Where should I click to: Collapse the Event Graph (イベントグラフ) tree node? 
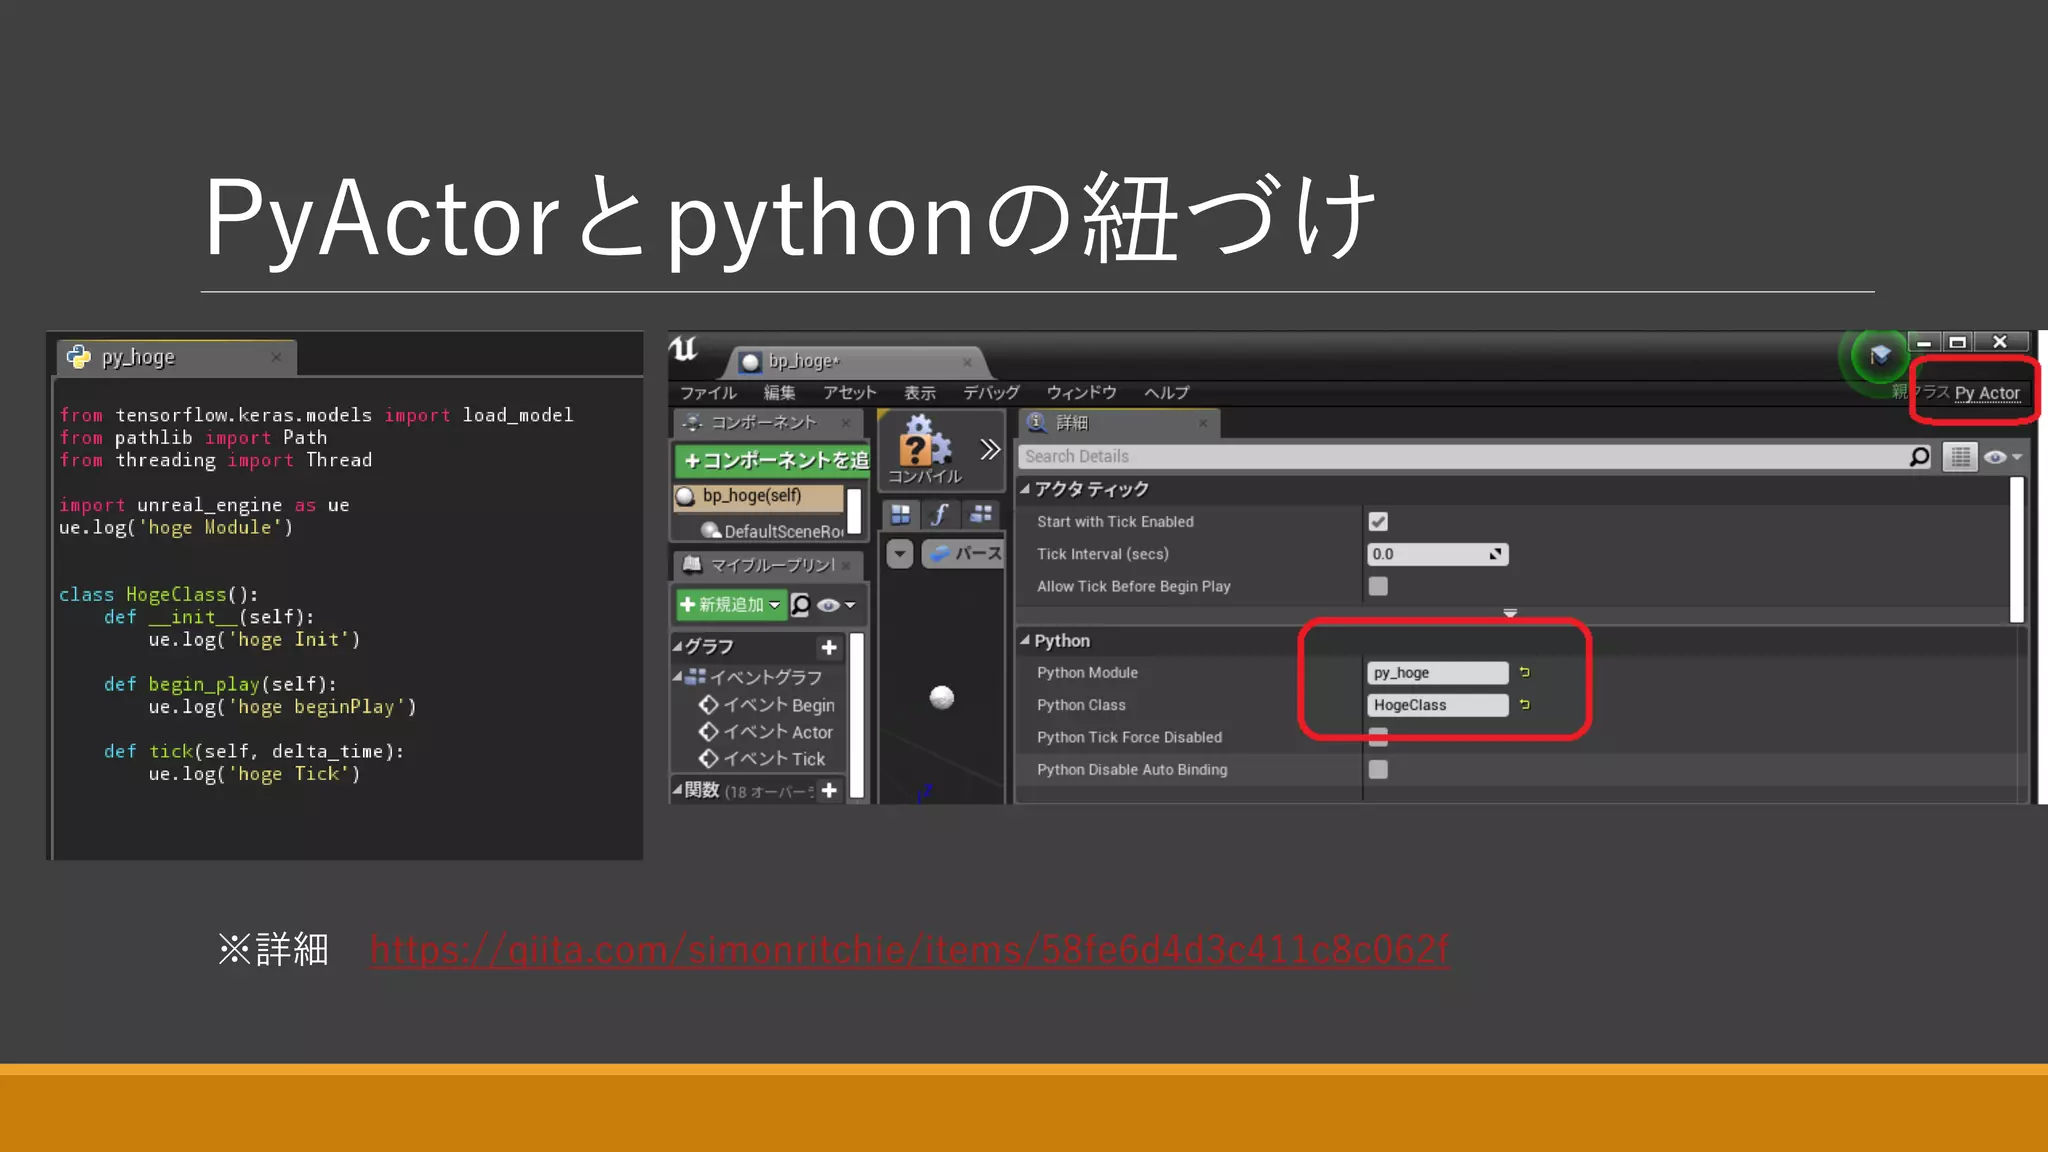point(677,677)
